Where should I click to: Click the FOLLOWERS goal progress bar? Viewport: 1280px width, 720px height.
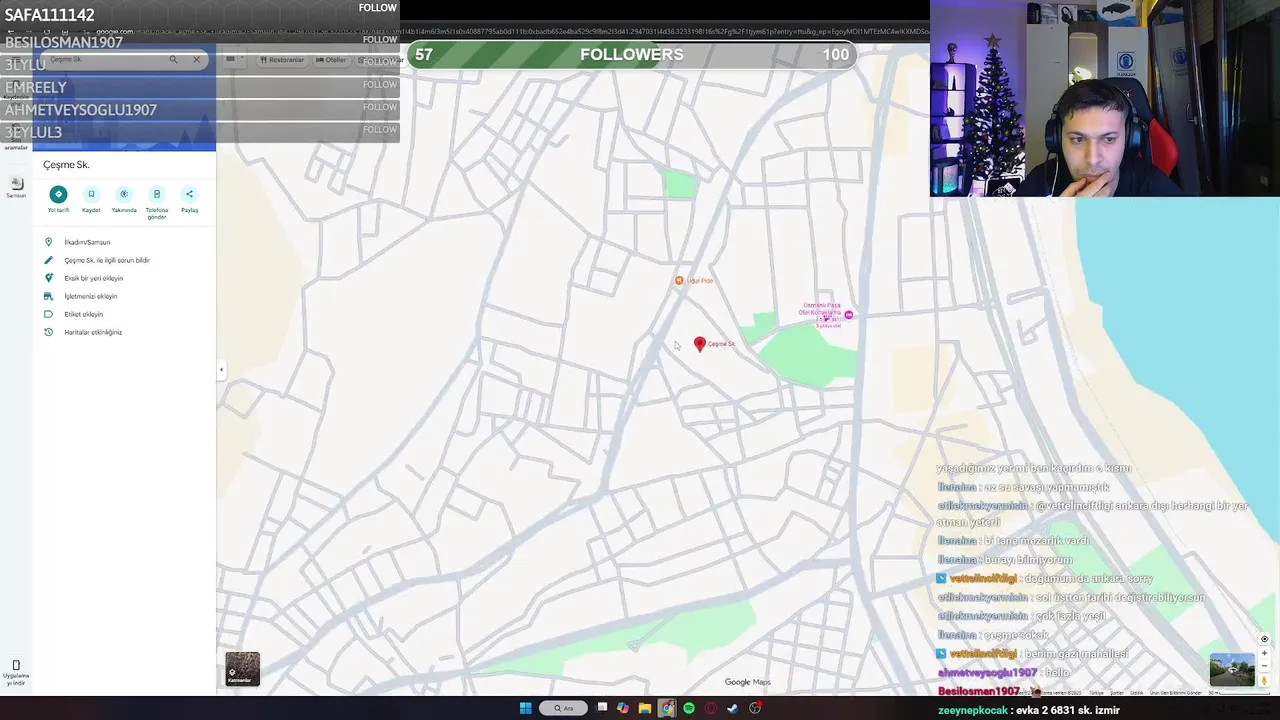pyautogui.click(x=631, y=55)
